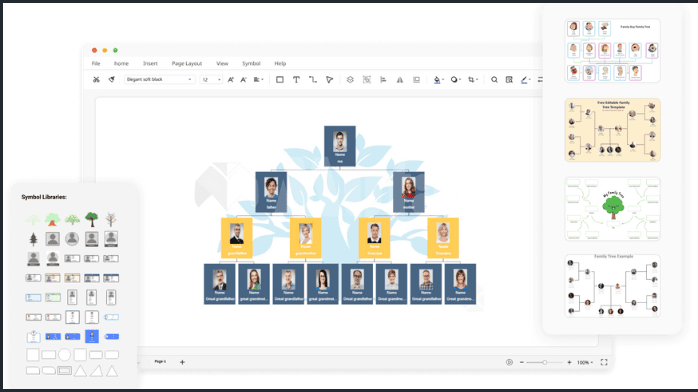
Task: Open the 'Elegant soft black' font dropdown
Action: pos(158,80)
